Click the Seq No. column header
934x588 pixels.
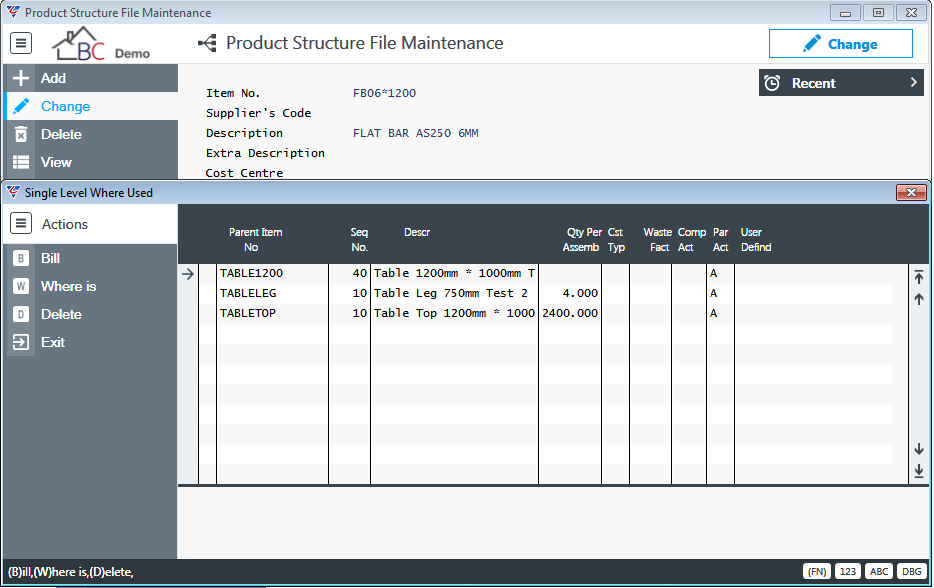pos(359,239)
